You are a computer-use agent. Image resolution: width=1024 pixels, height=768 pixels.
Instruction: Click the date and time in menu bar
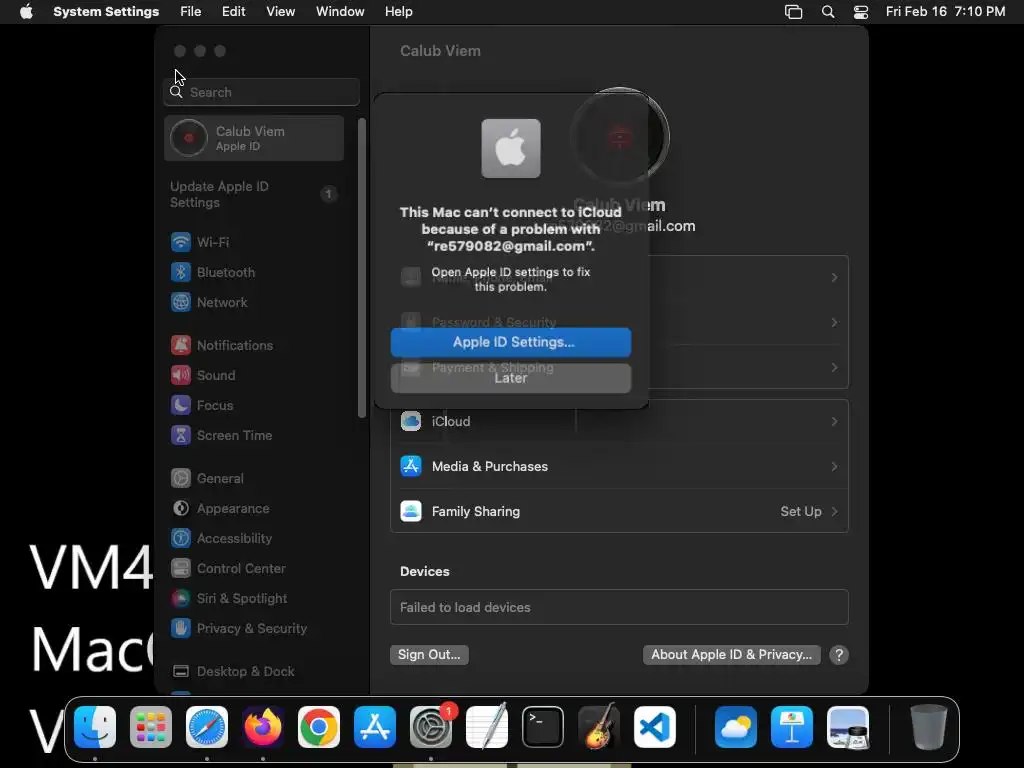(x=946, y=12)
